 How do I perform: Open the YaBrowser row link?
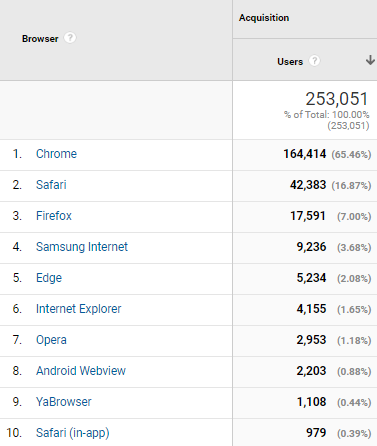point(64,402)
